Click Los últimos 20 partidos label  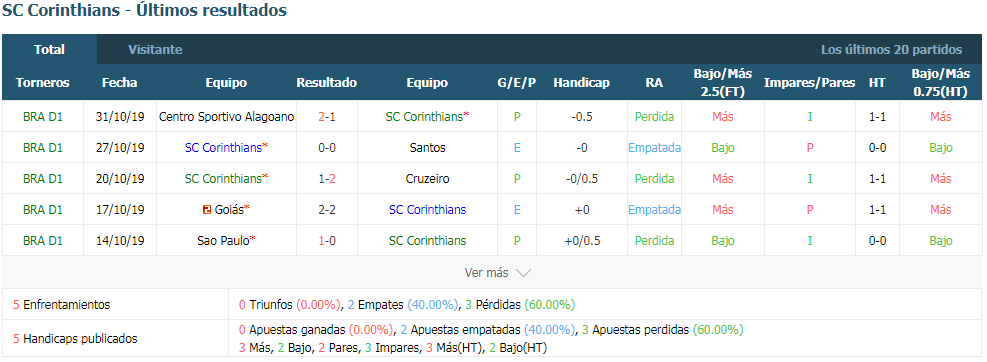891,49
